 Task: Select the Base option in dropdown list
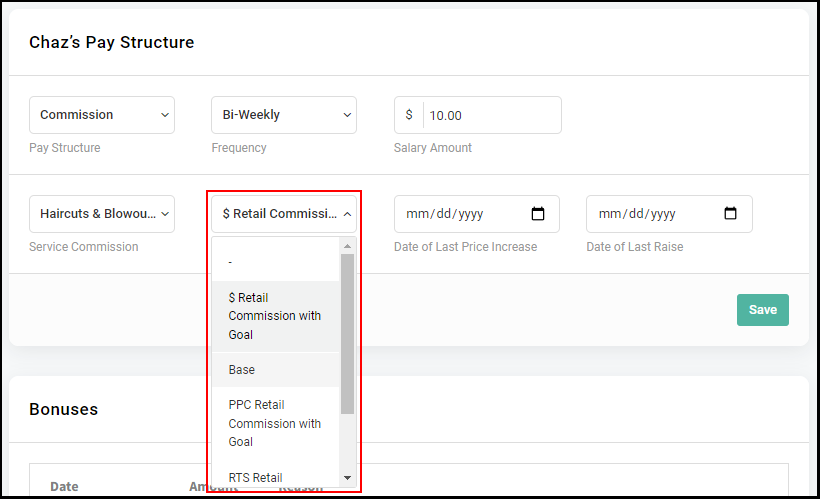276,370
